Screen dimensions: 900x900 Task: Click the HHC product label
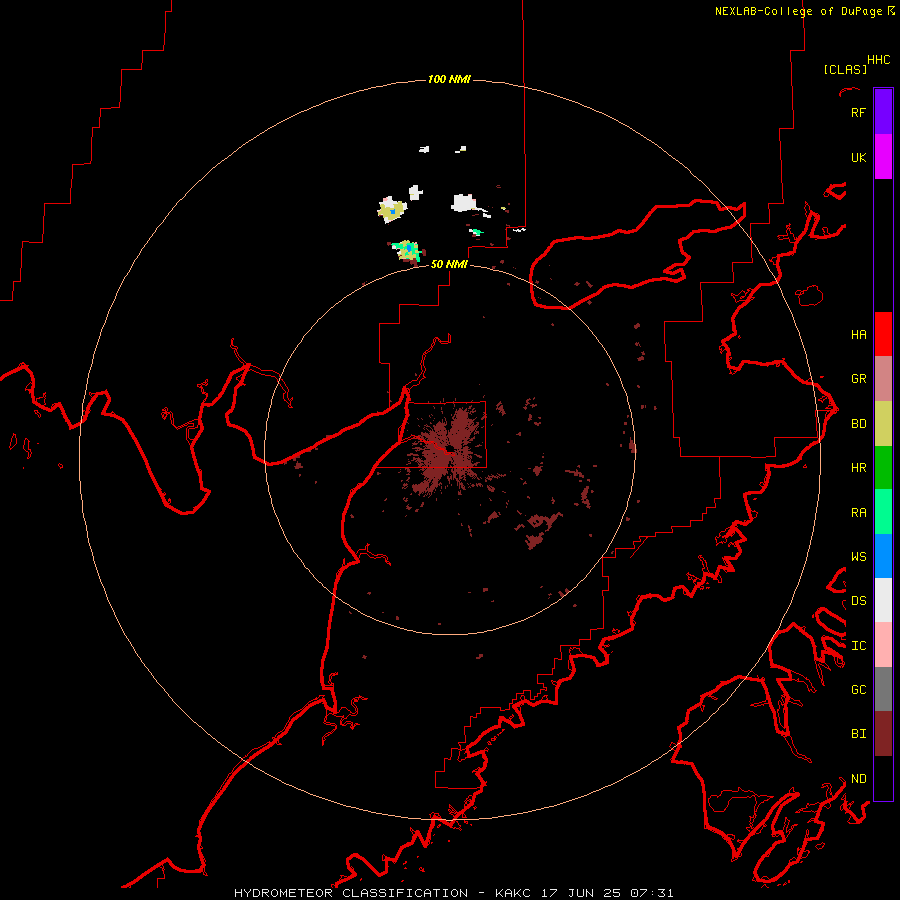click(878, 60)
